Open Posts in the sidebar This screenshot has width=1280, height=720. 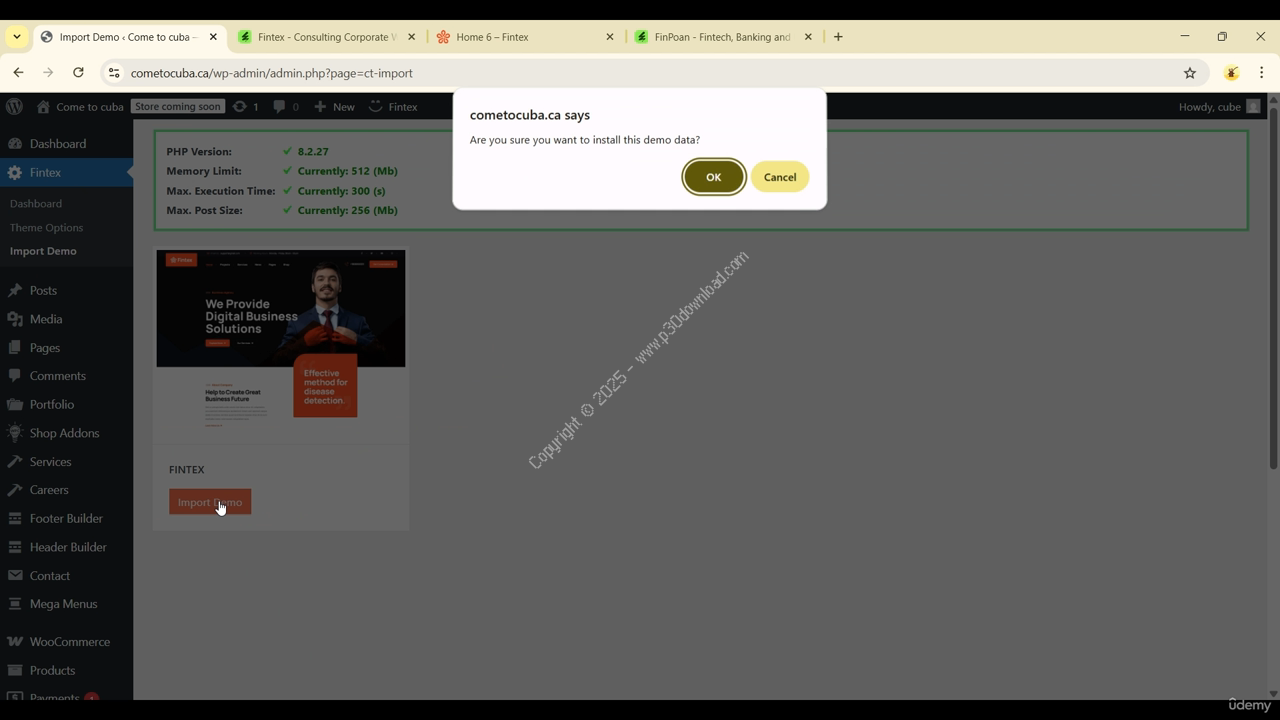coord(66,290)
